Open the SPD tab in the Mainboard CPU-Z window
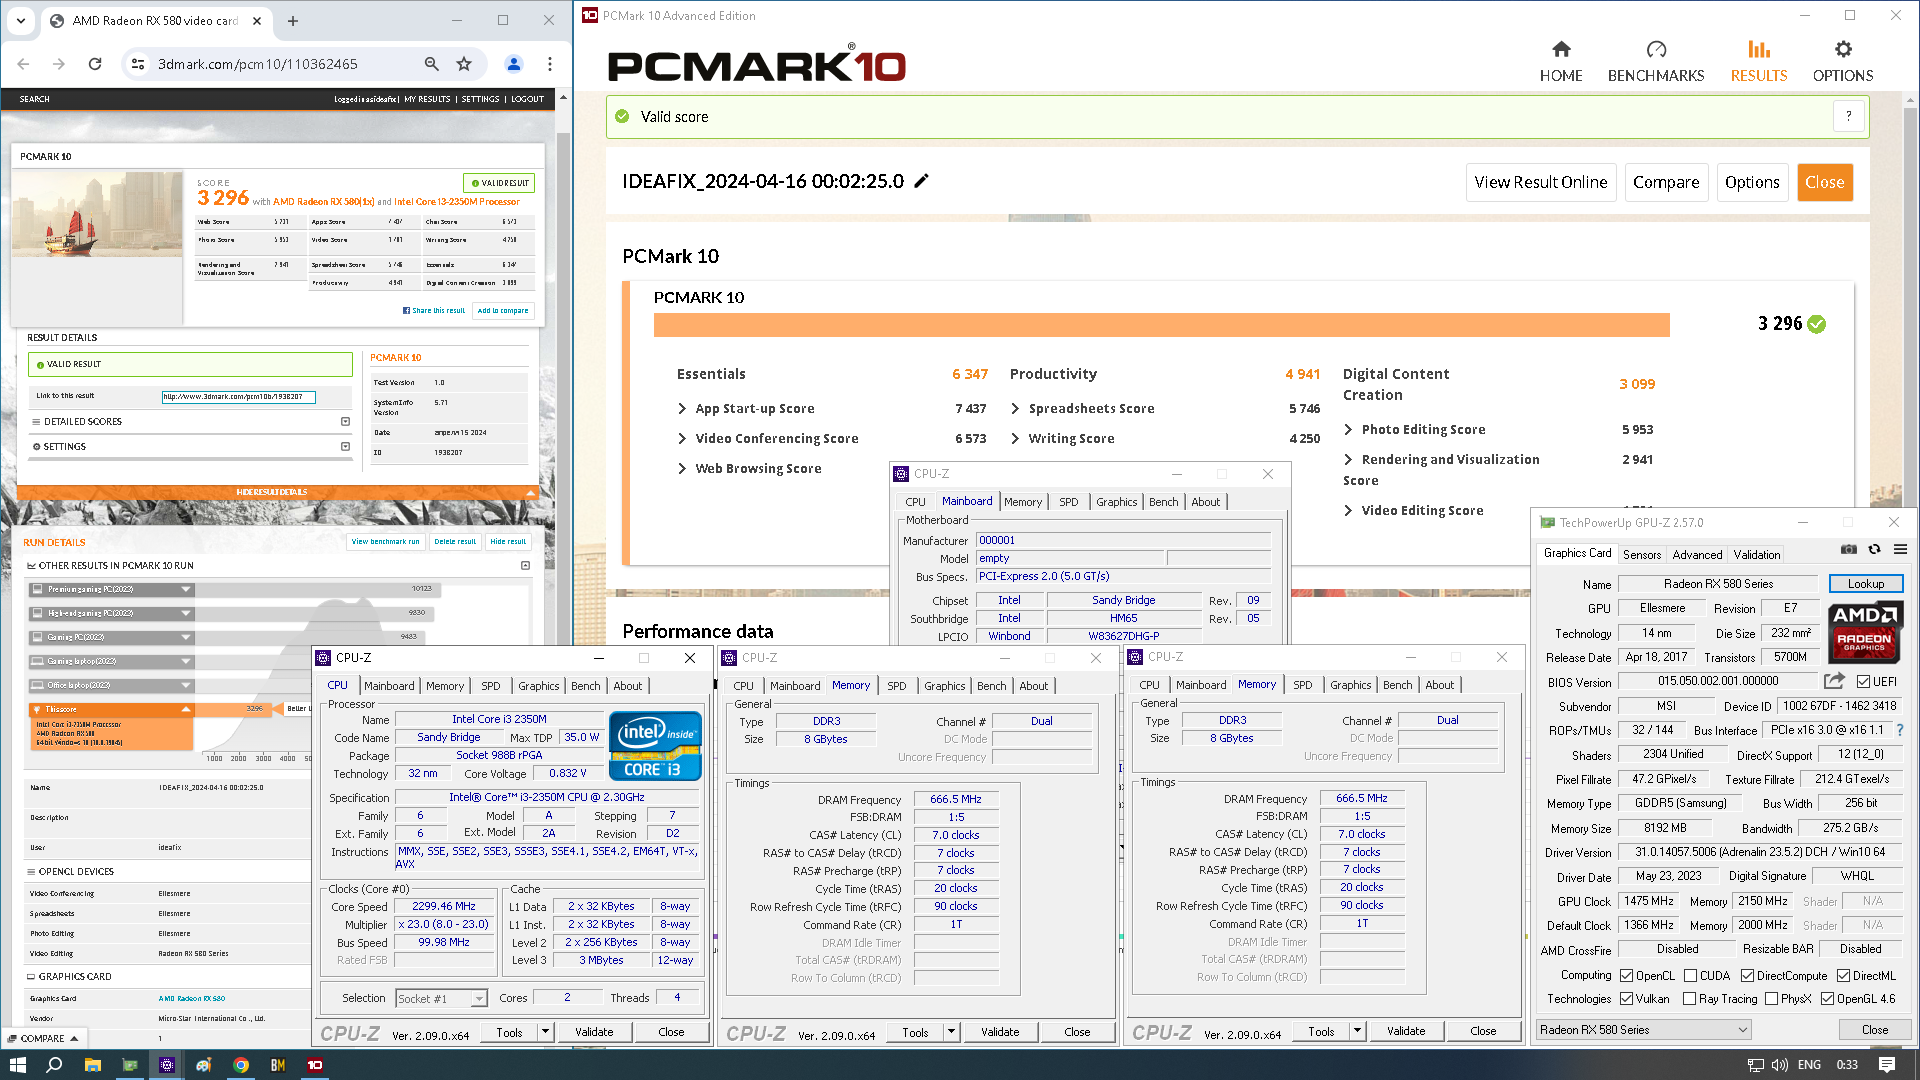The height and width of the screenshot is (1080, 1920). click(1069, 502)
